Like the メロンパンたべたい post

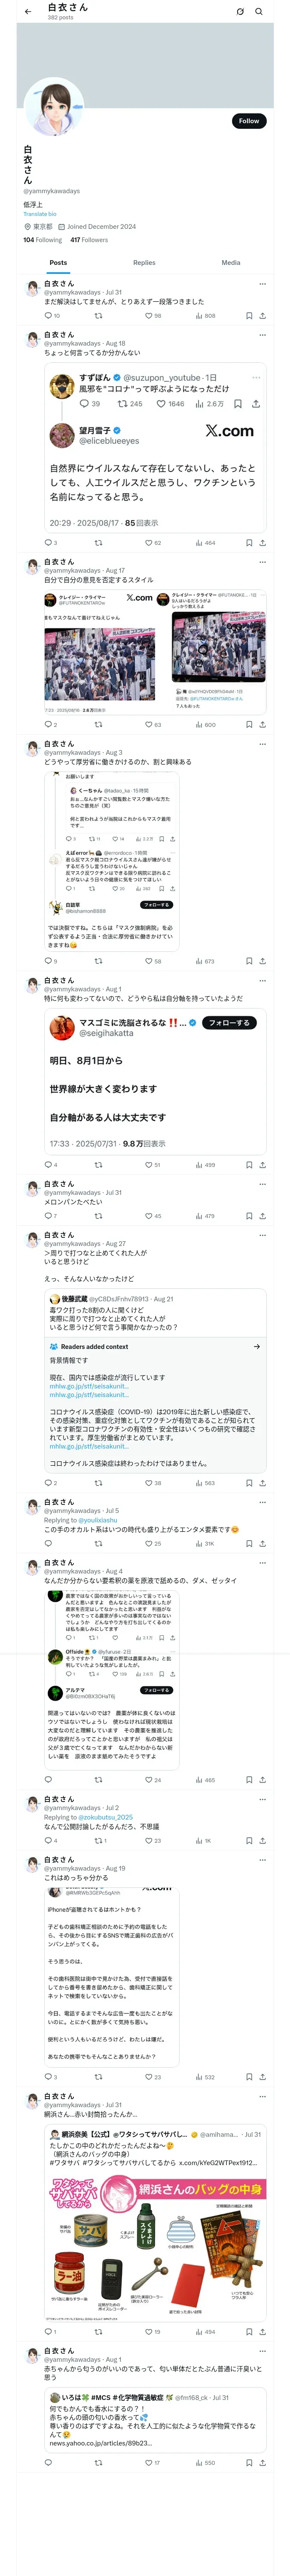coord(147,1216)
